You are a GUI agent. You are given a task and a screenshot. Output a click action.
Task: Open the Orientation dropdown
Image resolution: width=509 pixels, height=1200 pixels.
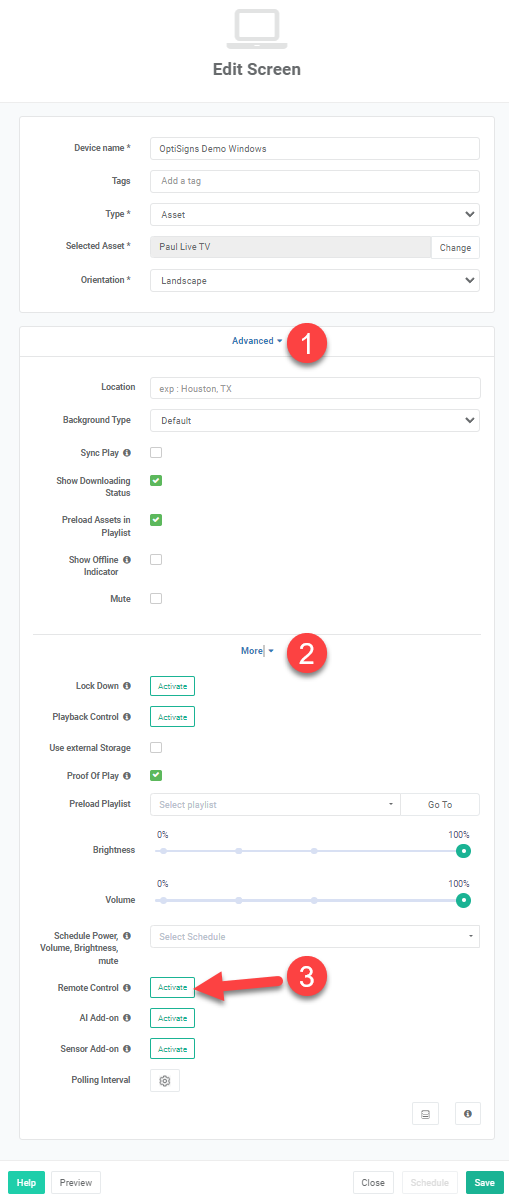[314, 281]
